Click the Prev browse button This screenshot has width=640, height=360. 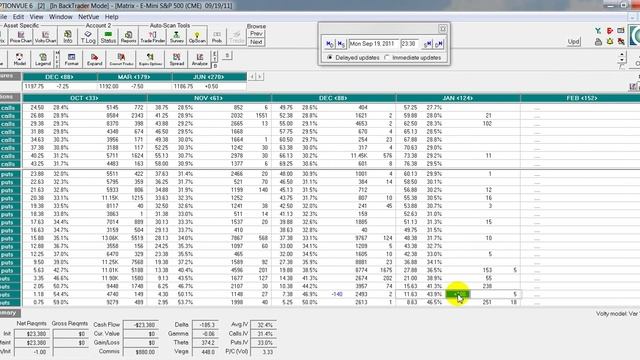pos(256,33)
